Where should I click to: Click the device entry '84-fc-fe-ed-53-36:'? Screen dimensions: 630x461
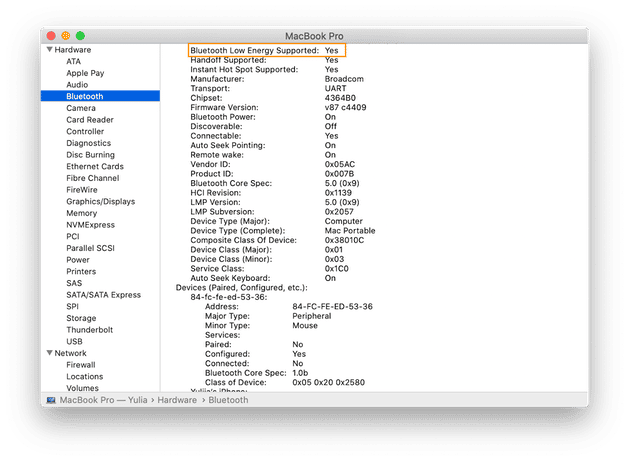coord(229,297)
